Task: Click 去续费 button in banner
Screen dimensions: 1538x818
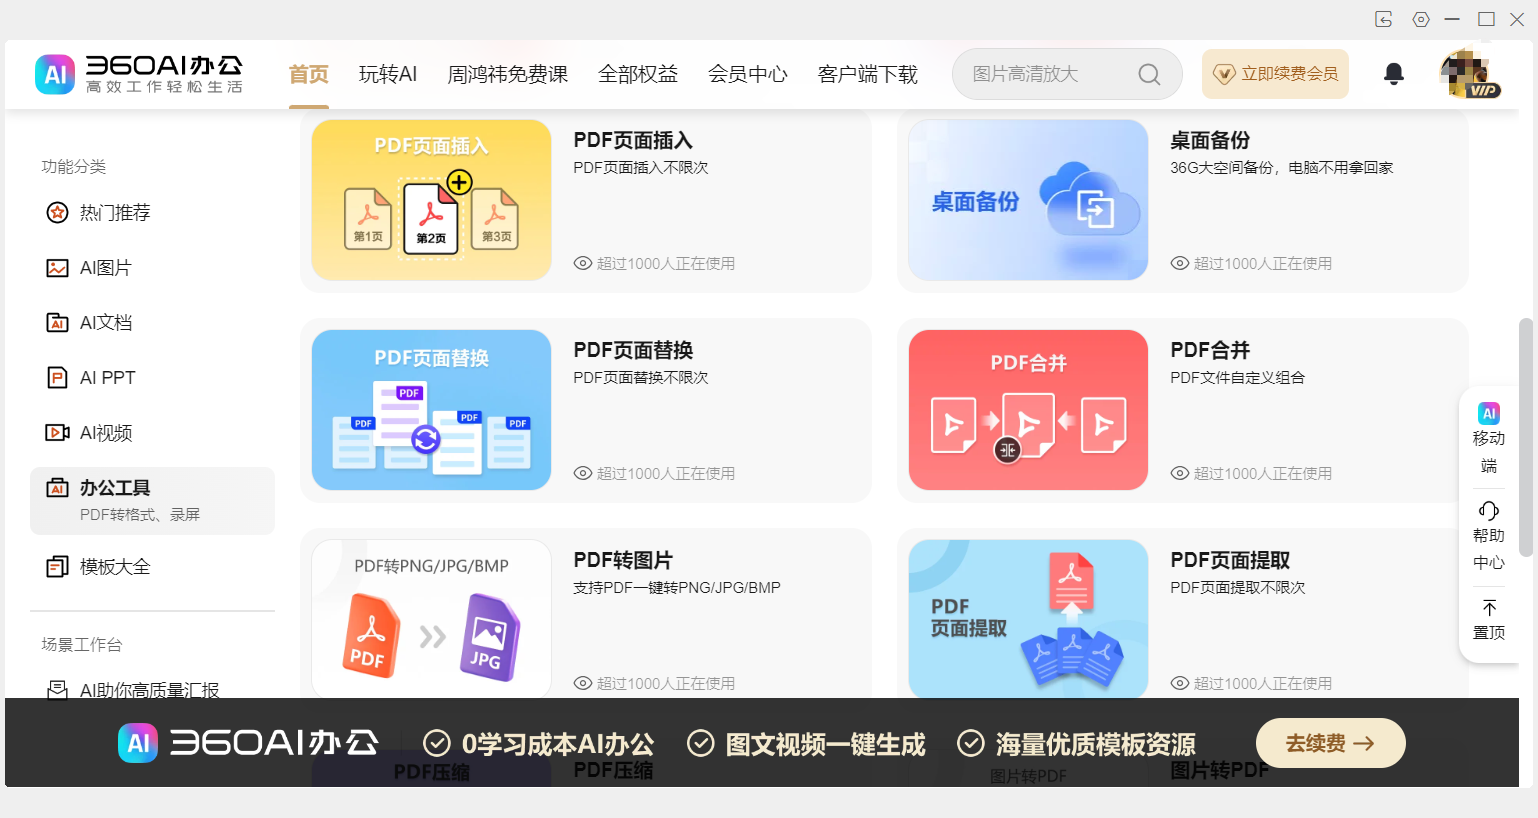Action: (x=1330, y=743)
